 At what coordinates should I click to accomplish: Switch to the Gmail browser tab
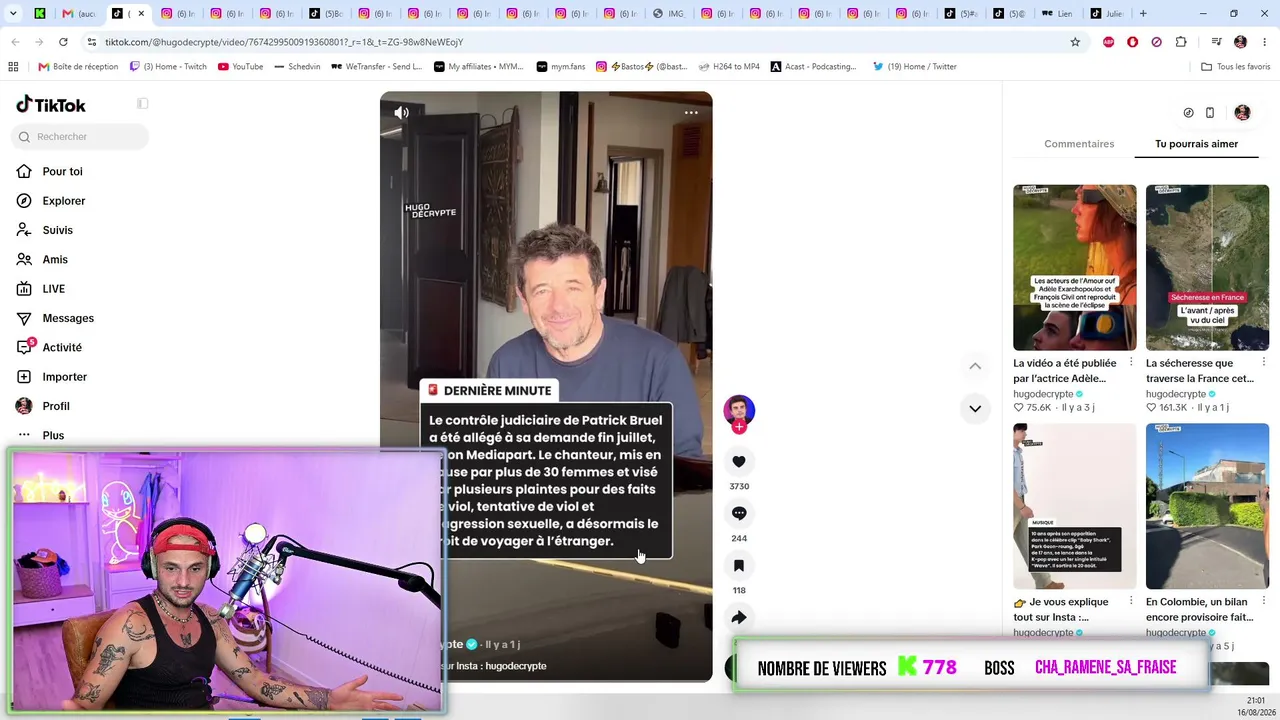(x=79, y=14)
